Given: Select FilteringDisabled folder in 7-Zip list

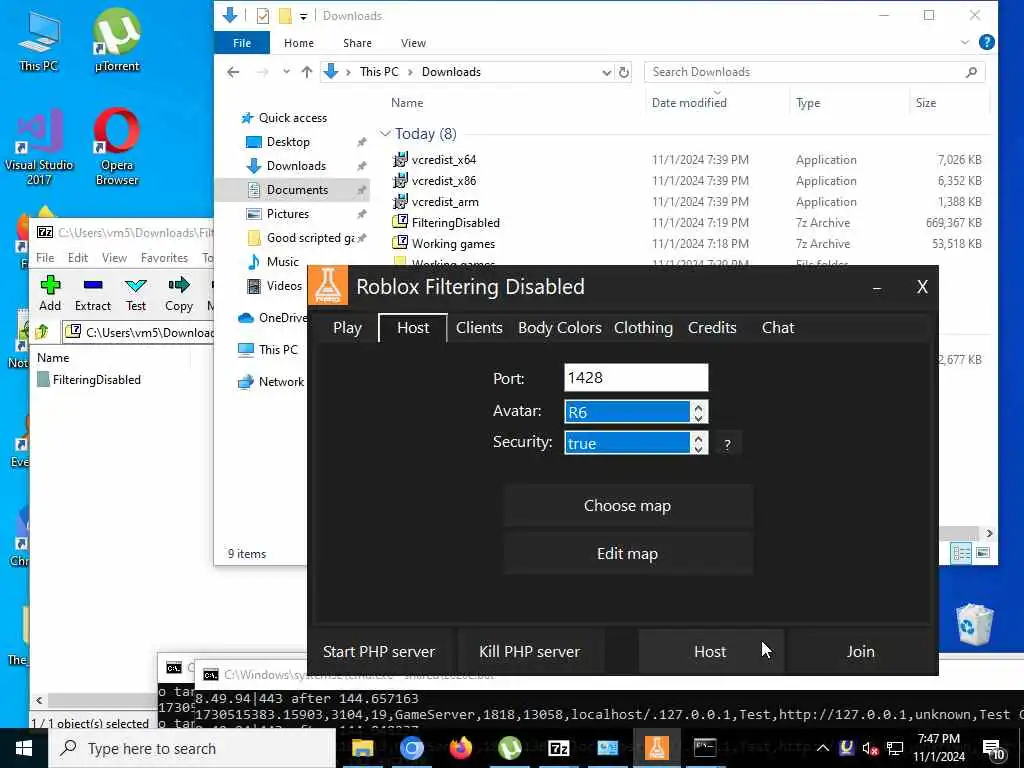Looking at the screenshot, I should pos(89,380).
